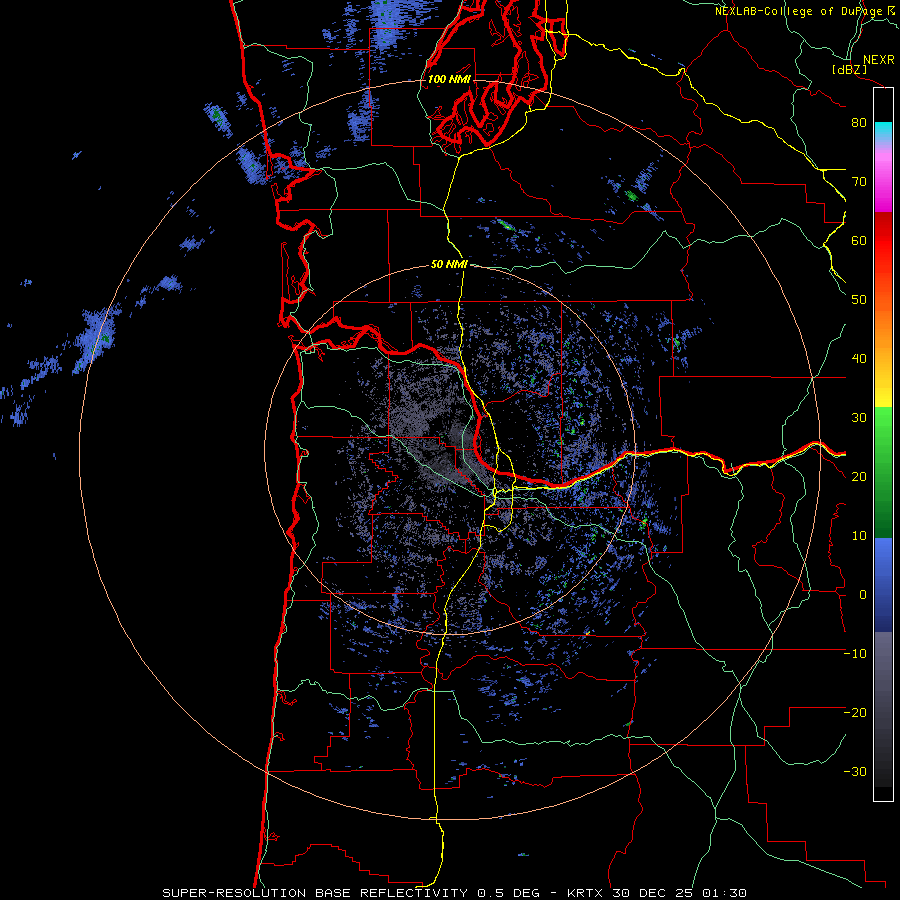Click the 30 value on the dBZ scale
The height and width of the screenshot is (900, 900).
click(x=859, y=418)
